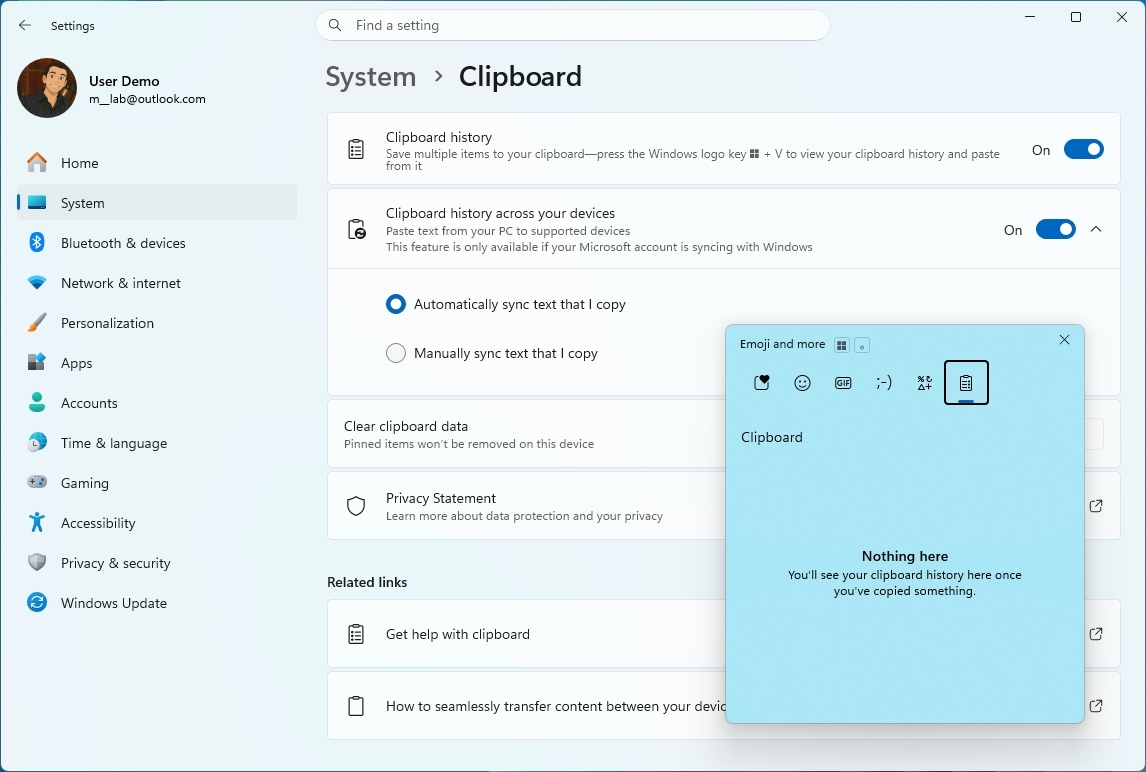Collapse the Clipboard history across devices section

click(1094, 229)
